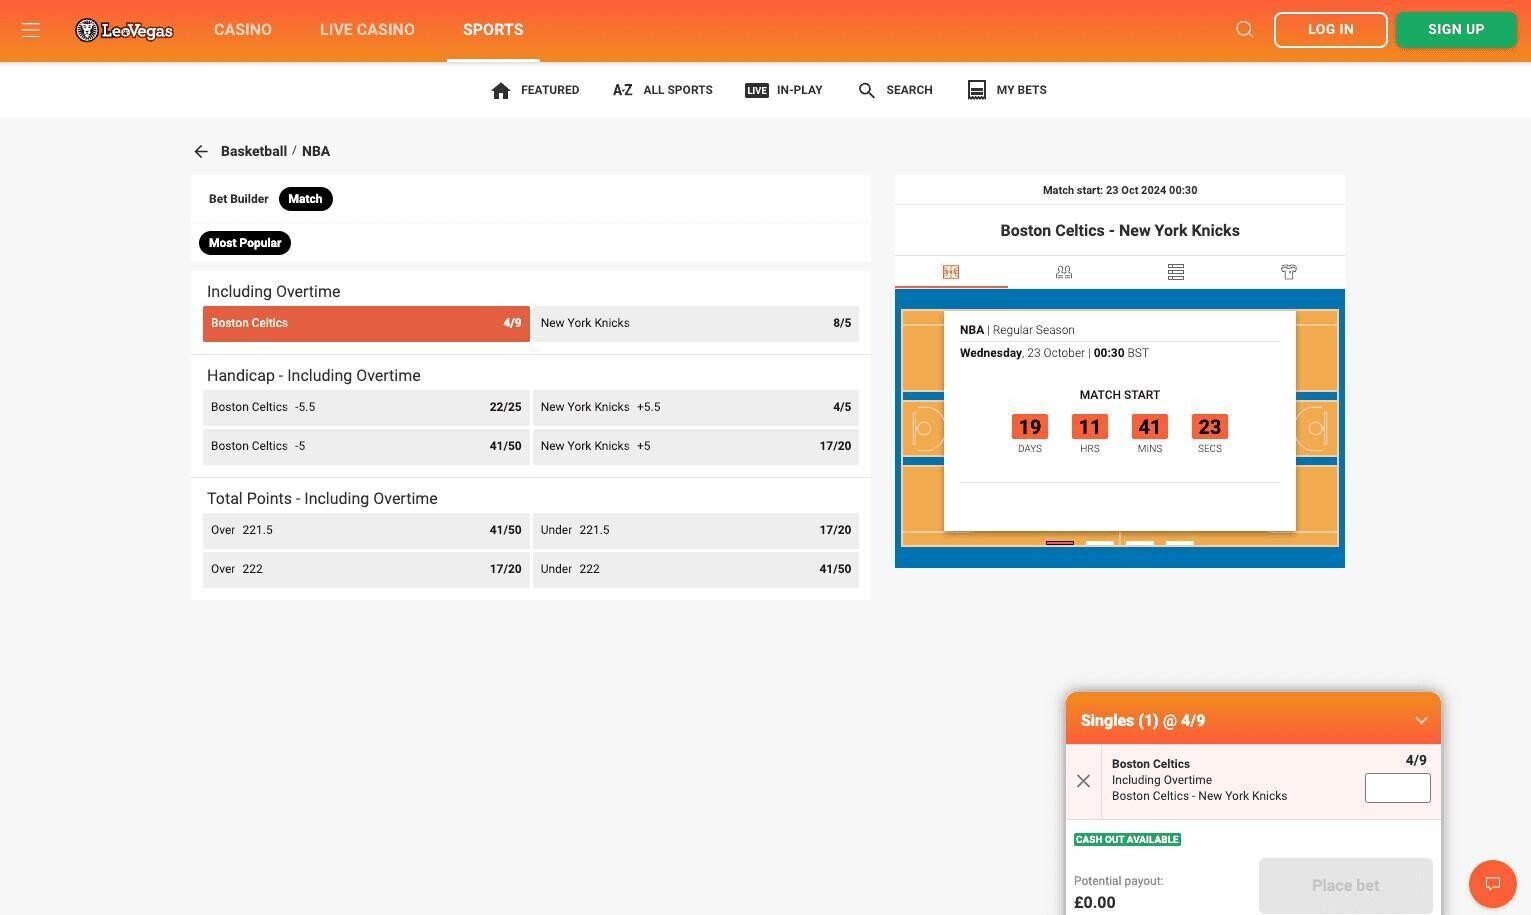Open the header search icon
The height and width of the screenshot is (915, 1531).
pyautogui.click(x=1245, y=30)
